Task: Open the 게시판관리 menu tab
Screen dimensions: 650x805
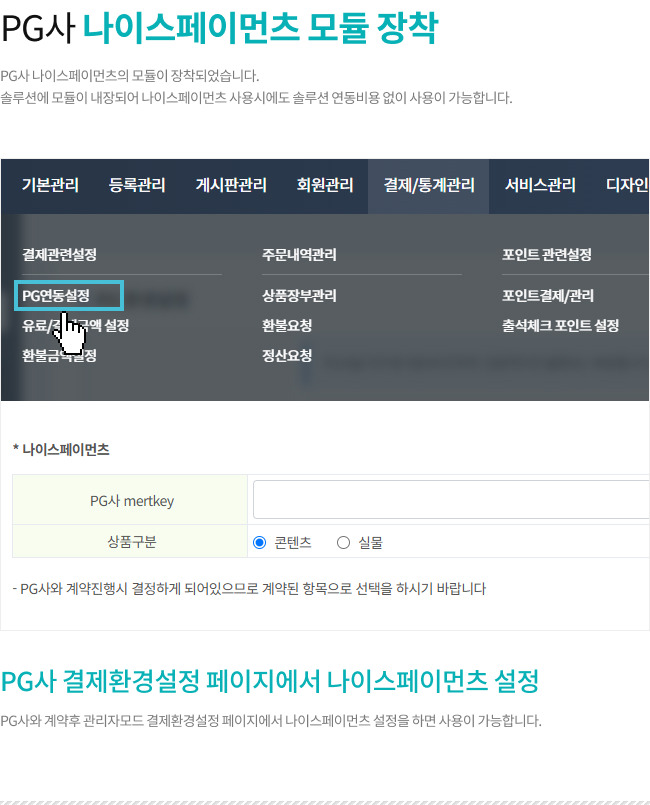Action: tap(231, 185)
